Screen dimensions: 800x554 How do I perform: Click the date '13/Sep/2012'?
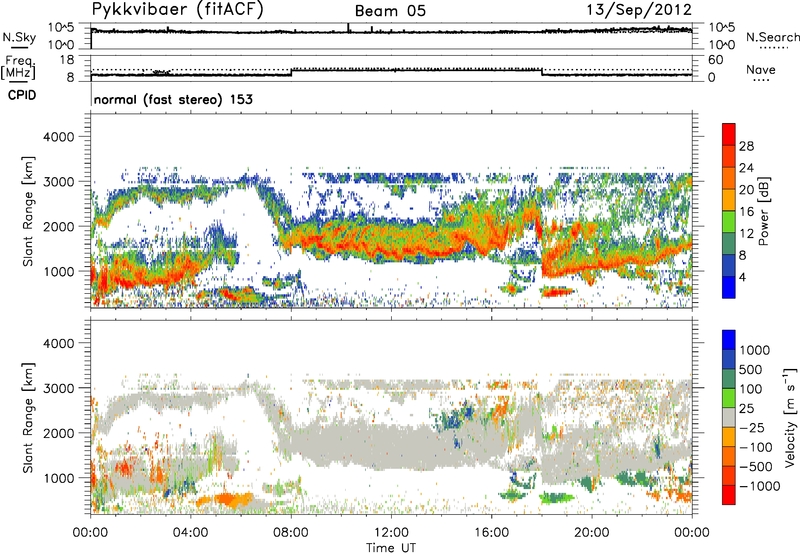tap(639, 9)
